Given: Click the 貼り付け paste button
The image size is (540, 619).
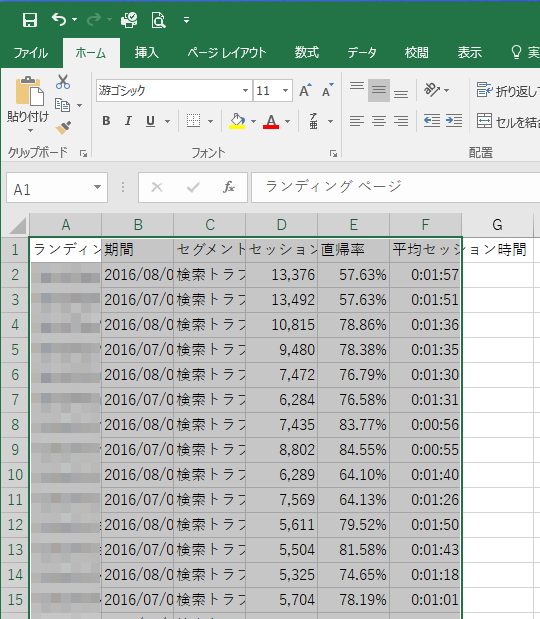Looking at the screenshot, I should pyautogui.click(x=28, y=104).
